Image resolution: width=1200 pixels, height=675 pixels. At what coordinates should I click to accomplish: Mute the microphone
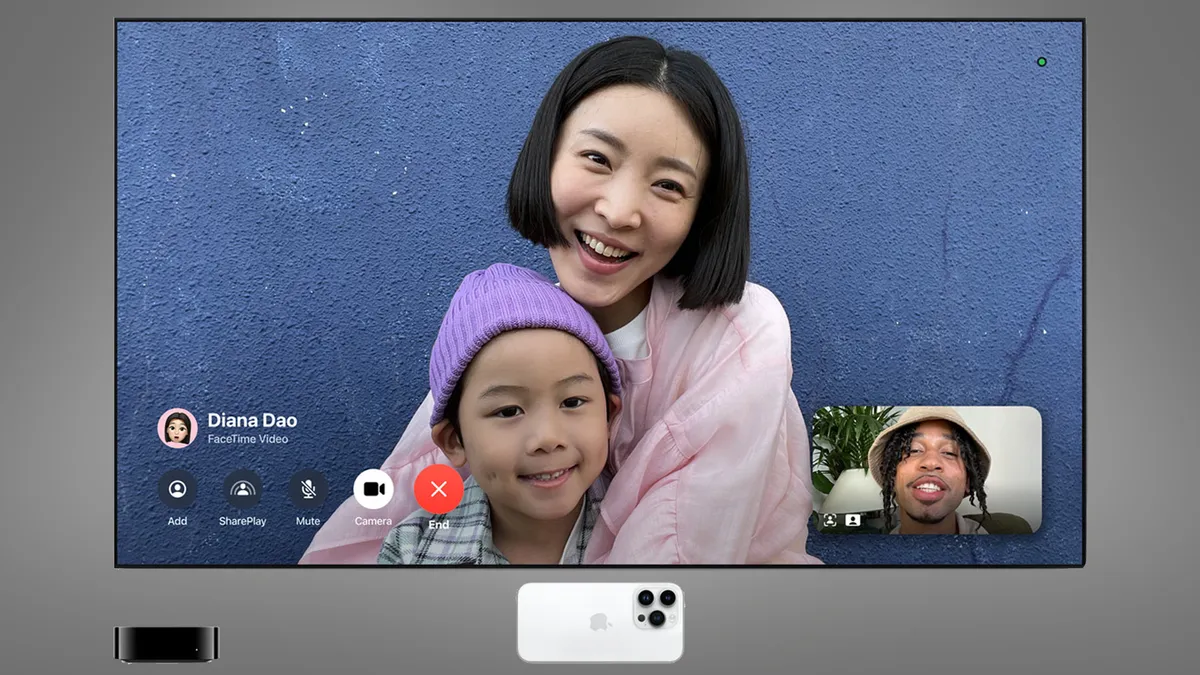tap(308, 489)
